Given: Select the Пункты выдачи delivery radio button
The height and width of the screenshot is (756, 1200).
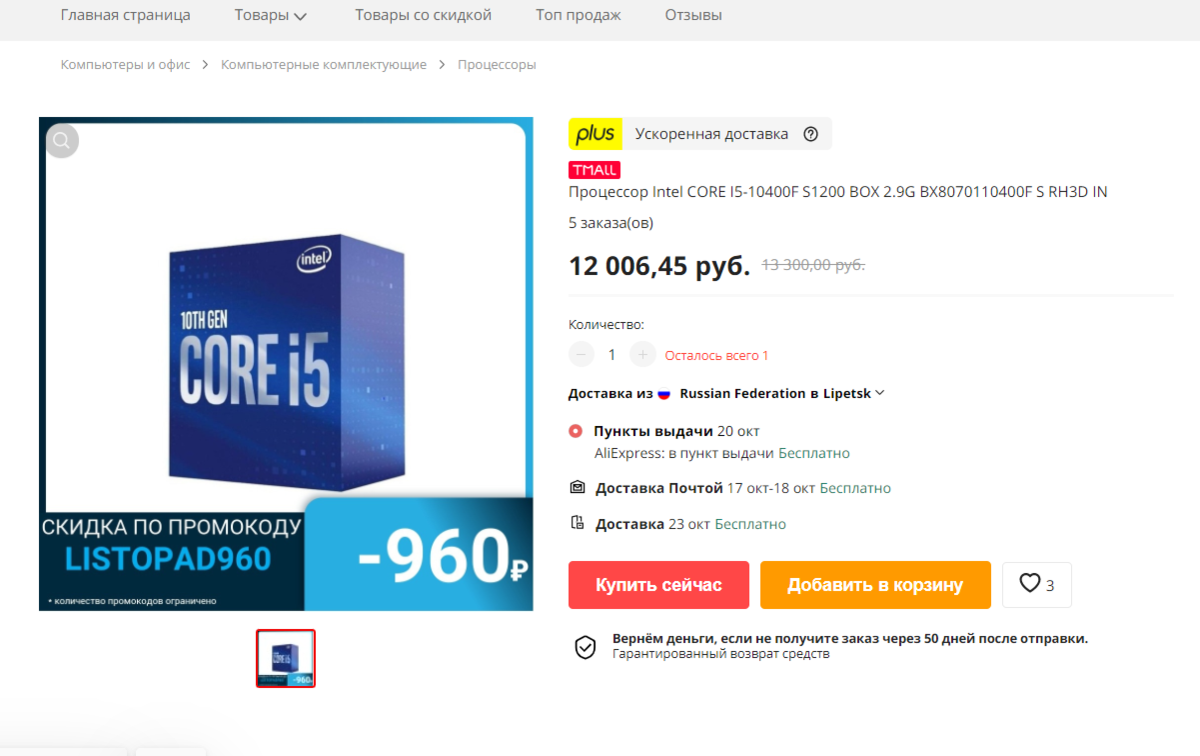Looking at the screenshot, I should coord(575,431).
